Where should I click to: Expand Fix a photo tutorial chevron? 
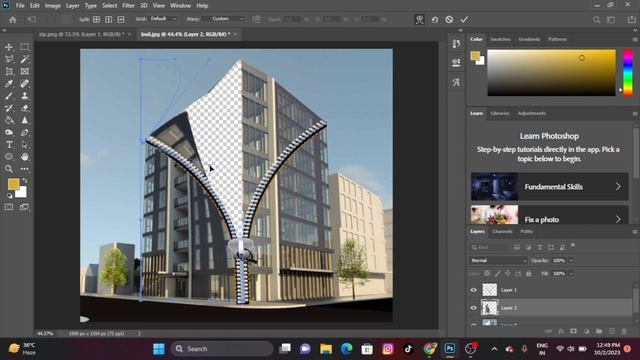pyautogui.click(x=618, y=219)
